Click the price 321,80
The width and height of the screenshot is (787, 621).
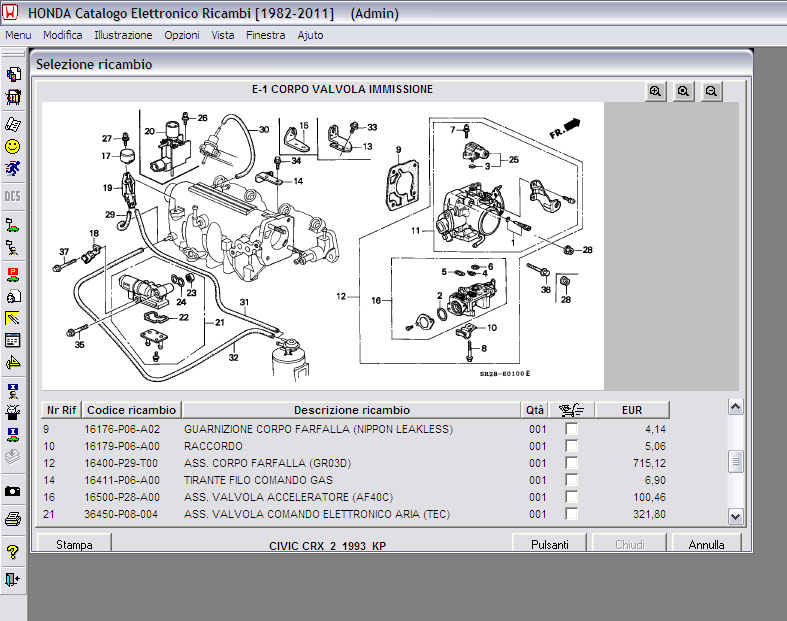(x=649, y=514)
